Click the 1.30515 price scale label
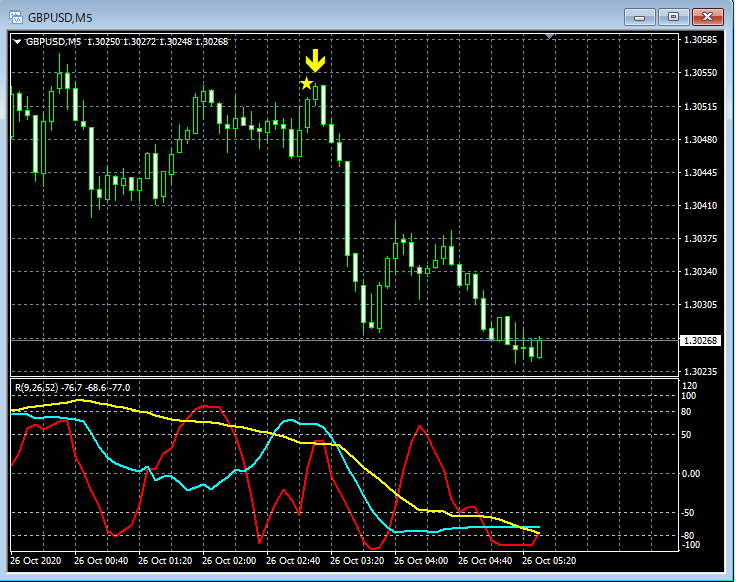Screen dimensions: 736x582 [x=700, y=107]
